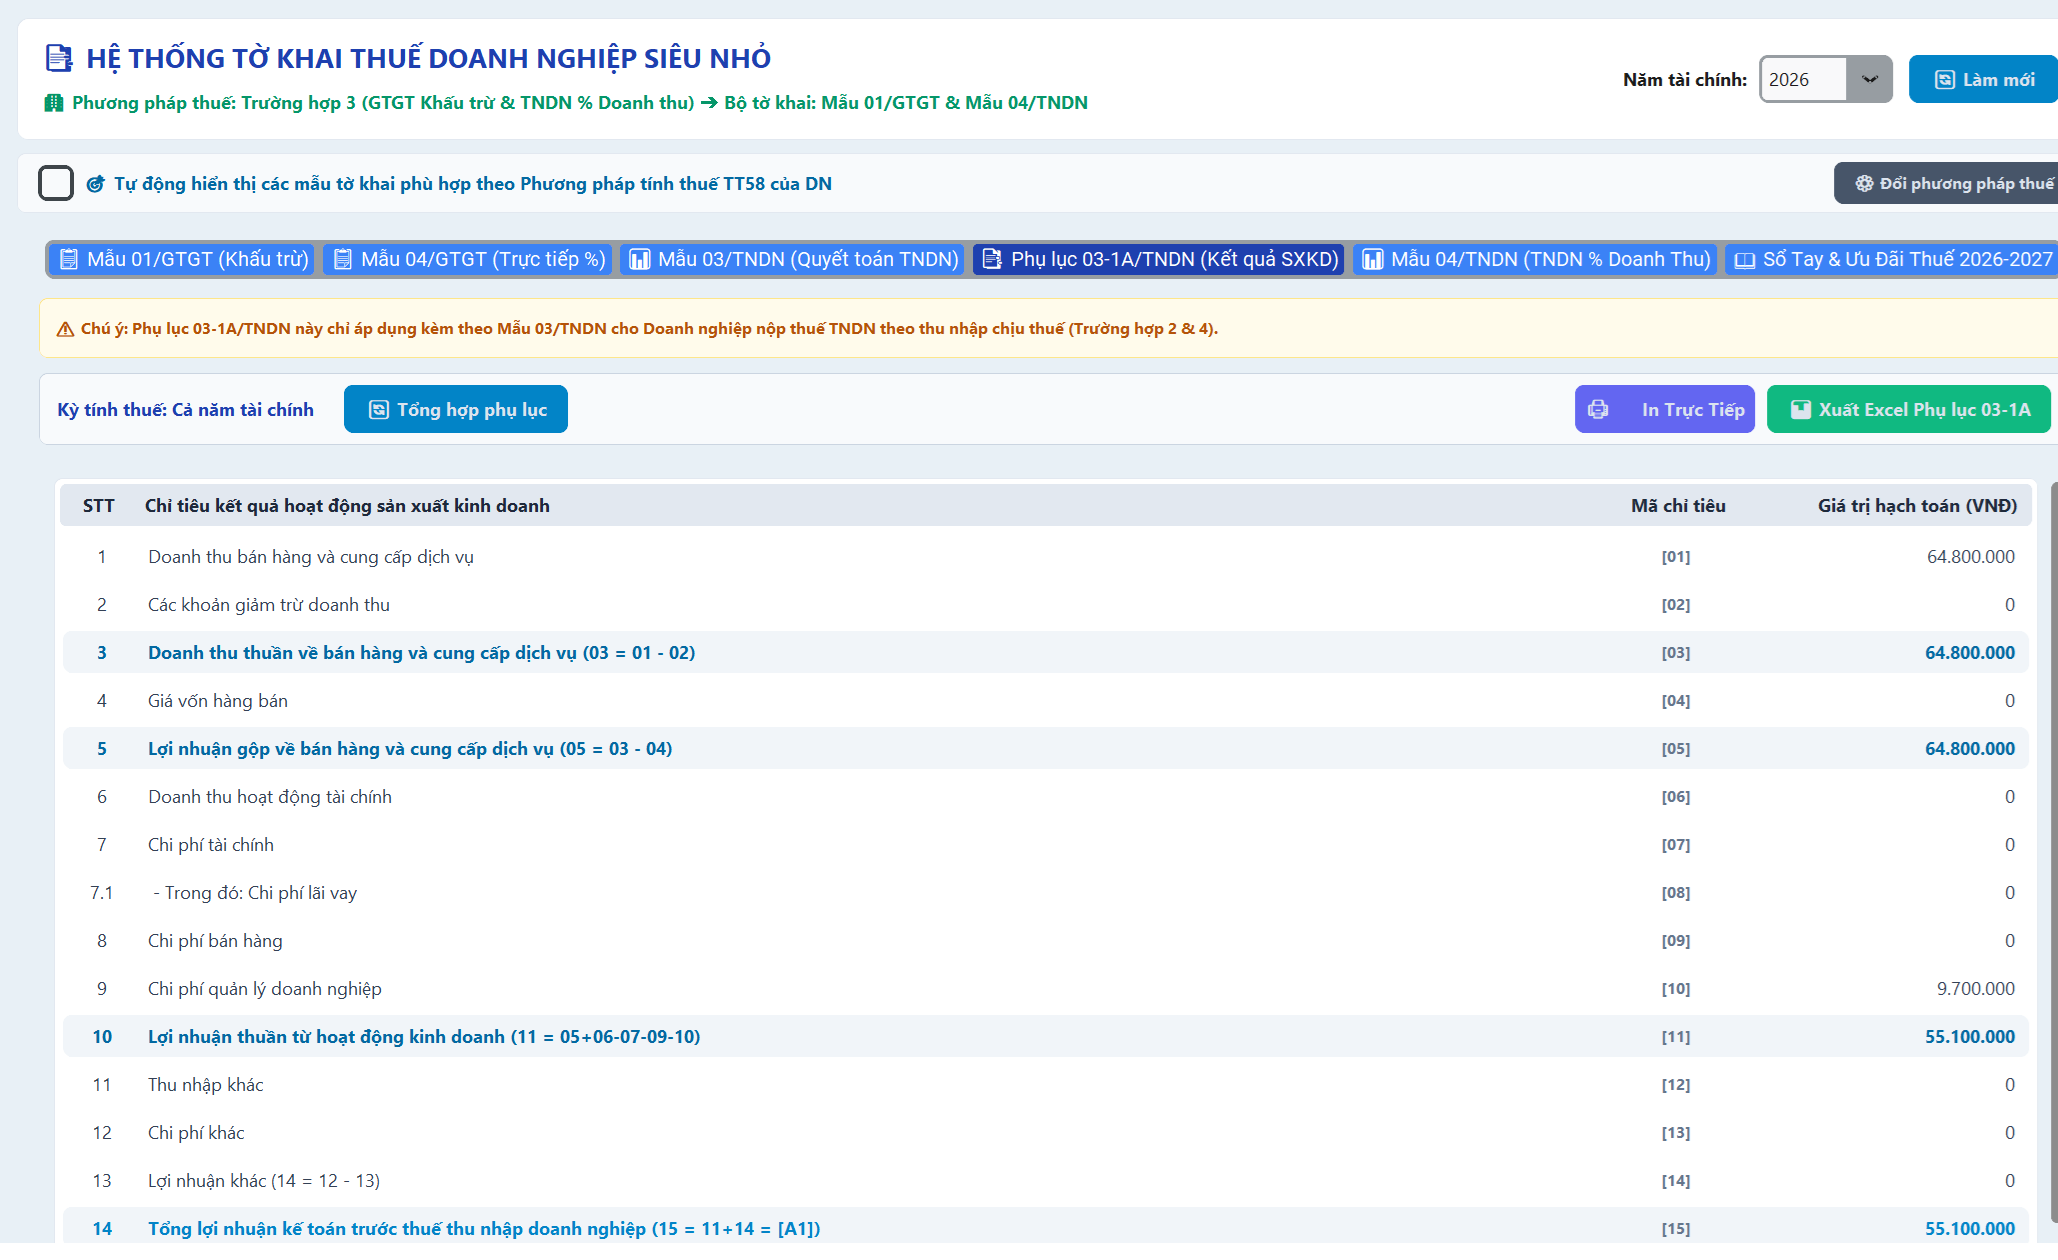Screen dimensions: 2058x1260
Task: Click the refresh icon inside Làm mới button
Action: pyautogui.click(x=1945, y=80)
